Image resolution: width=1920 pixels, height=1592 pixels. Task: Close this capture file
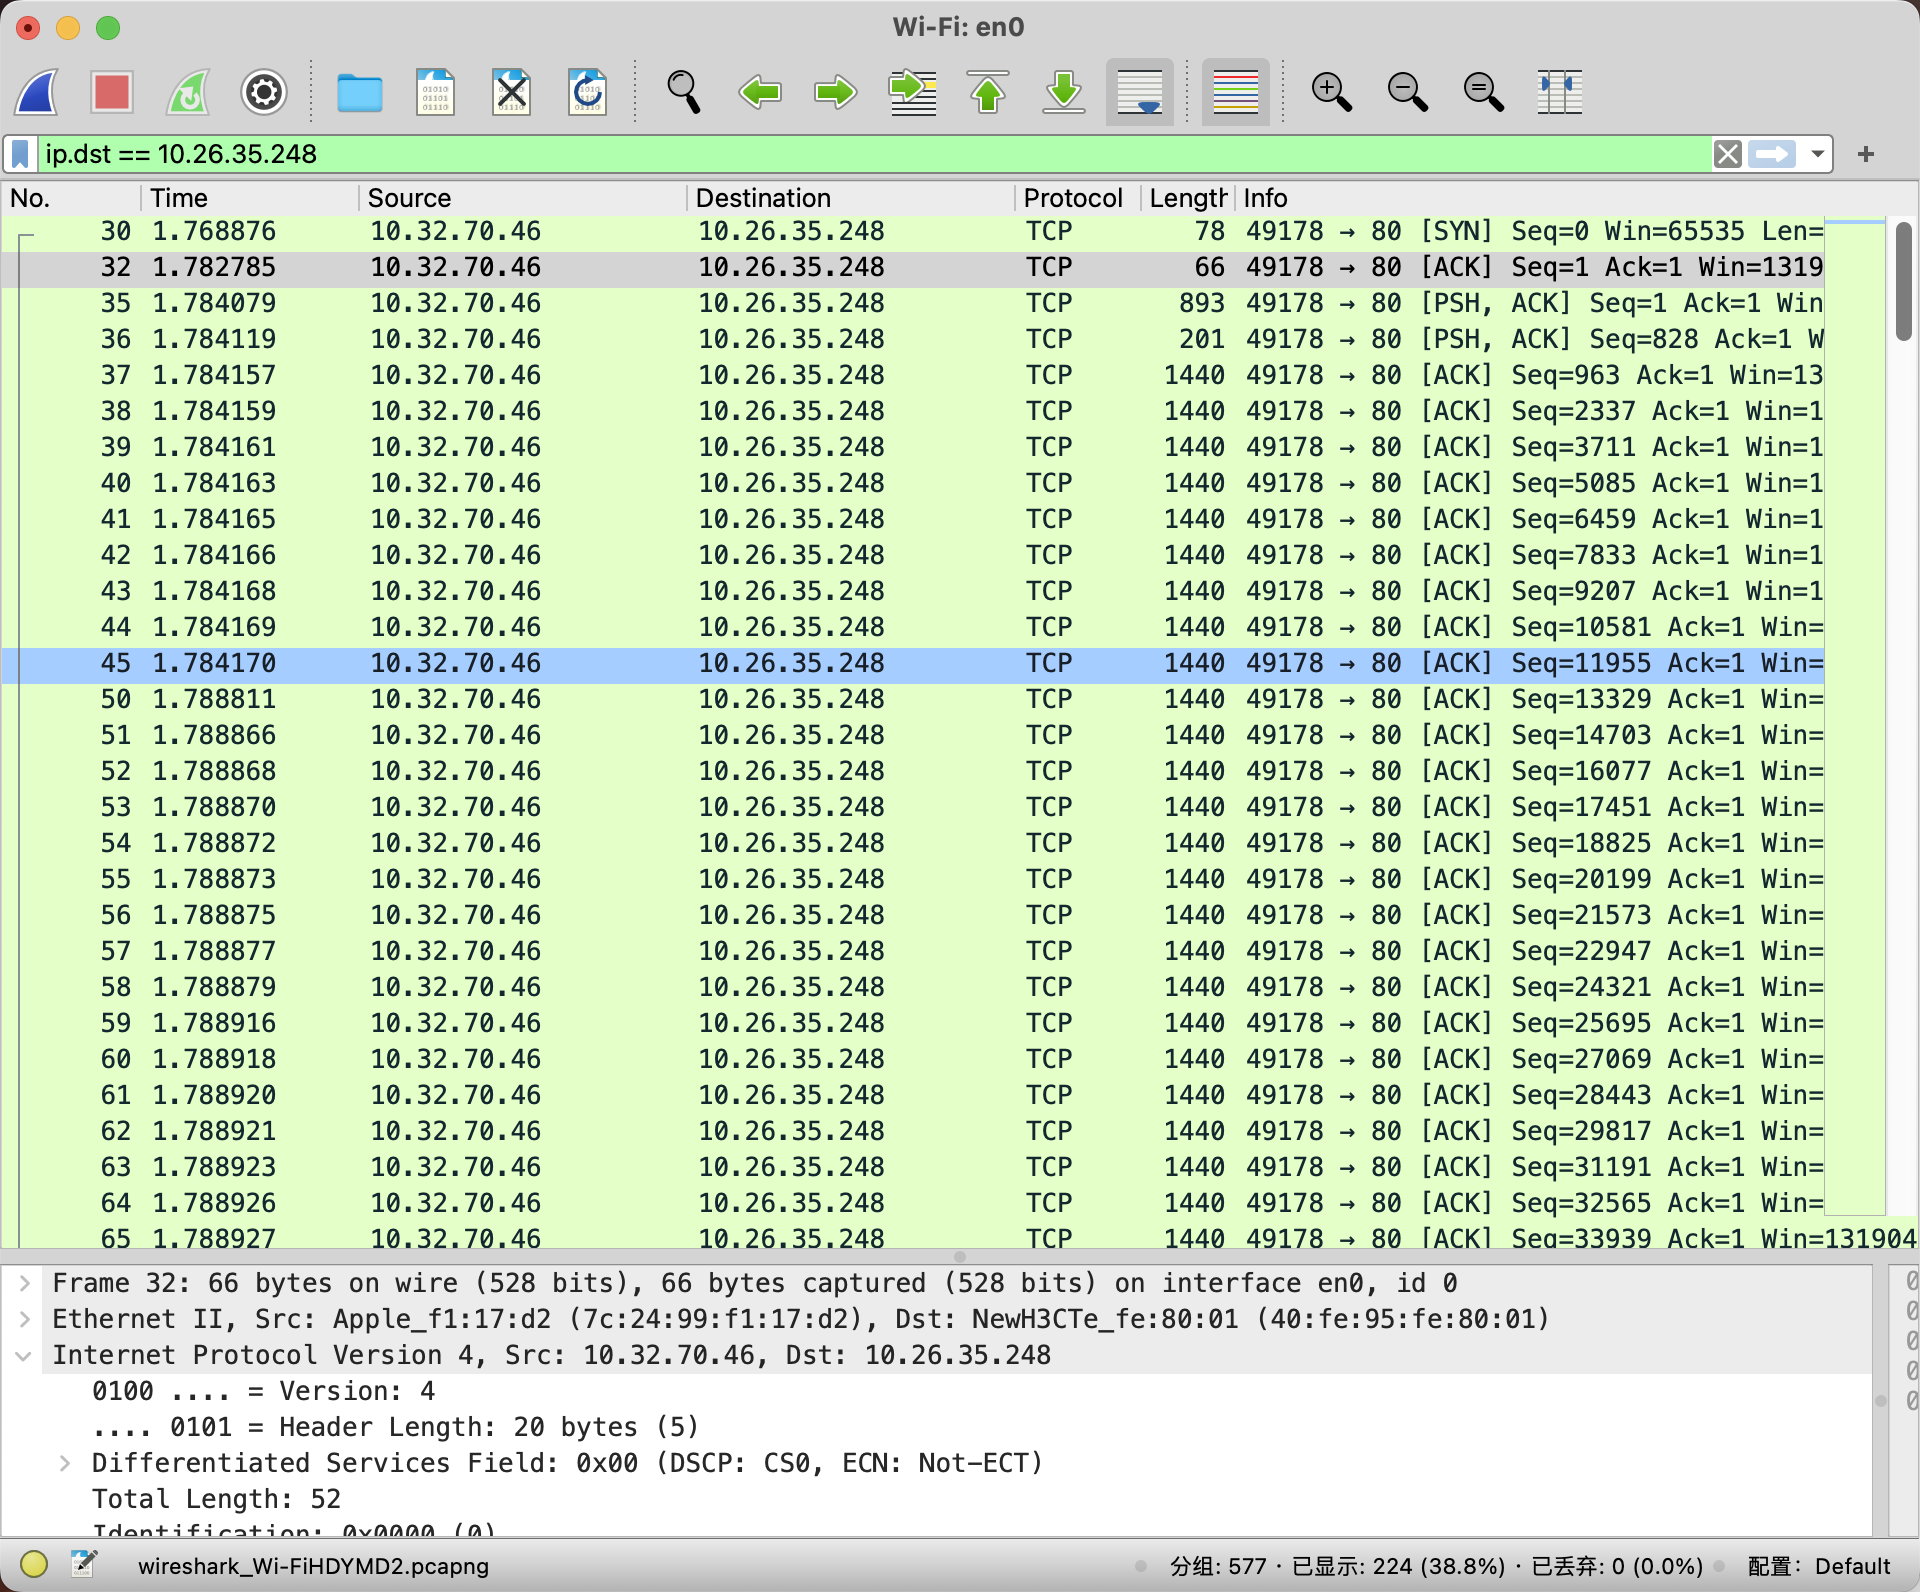click(511, 92)
